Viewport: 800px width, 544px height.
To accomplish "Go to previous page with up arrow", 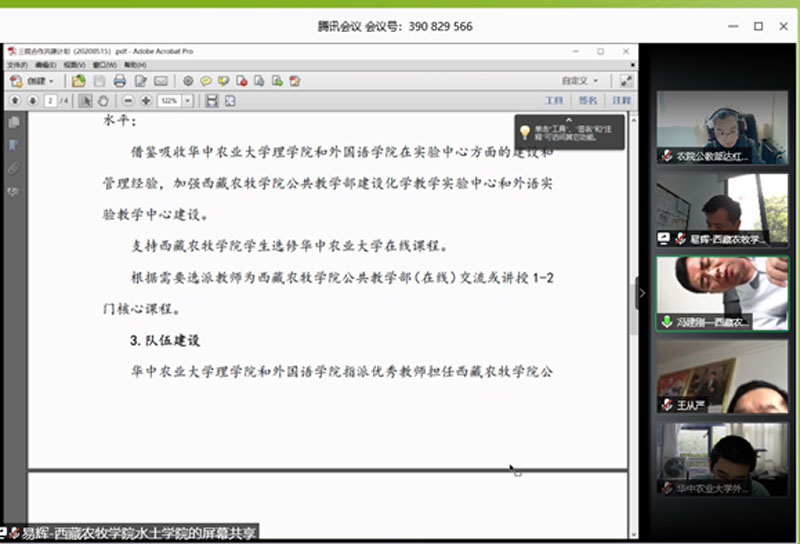I will [15, 101].
